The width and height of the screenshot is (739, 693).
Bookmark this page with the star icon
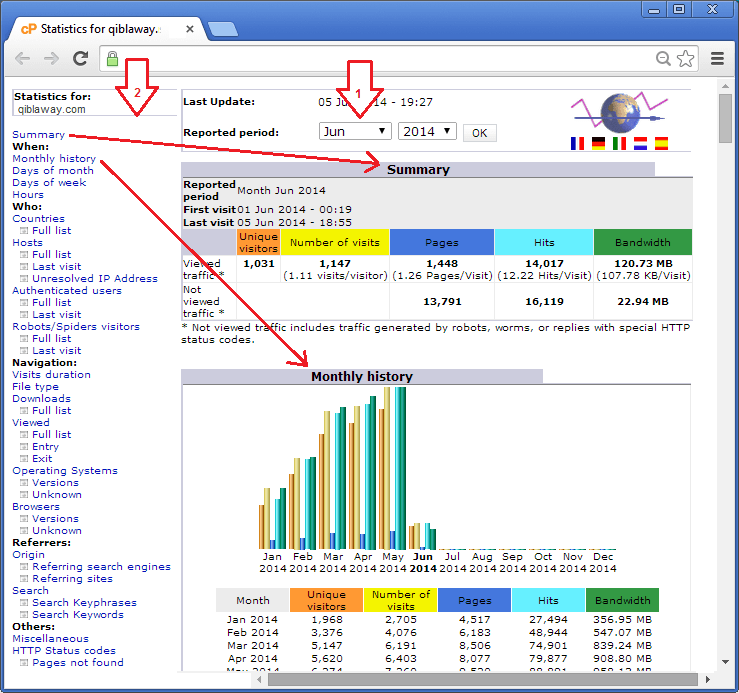[685, 59]
